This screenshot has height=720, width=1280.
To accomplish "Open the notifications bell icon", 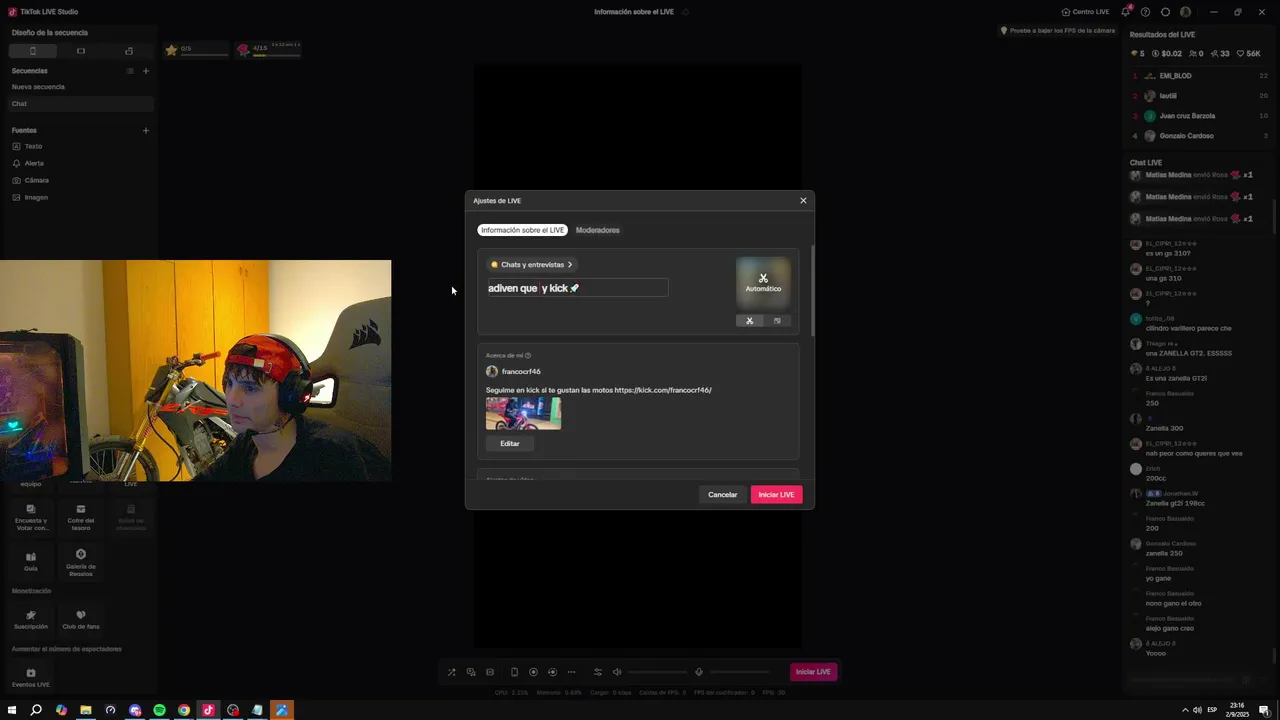I will click(1126, 12).
